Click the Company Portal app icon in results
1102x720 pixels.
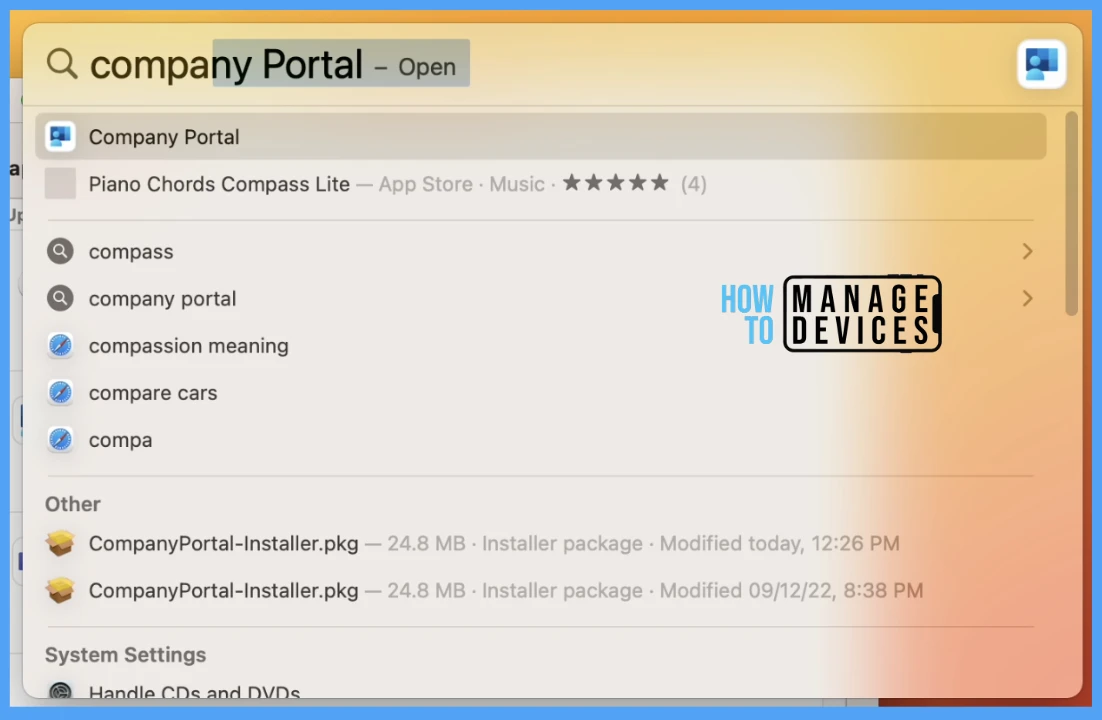pos(60,136)
